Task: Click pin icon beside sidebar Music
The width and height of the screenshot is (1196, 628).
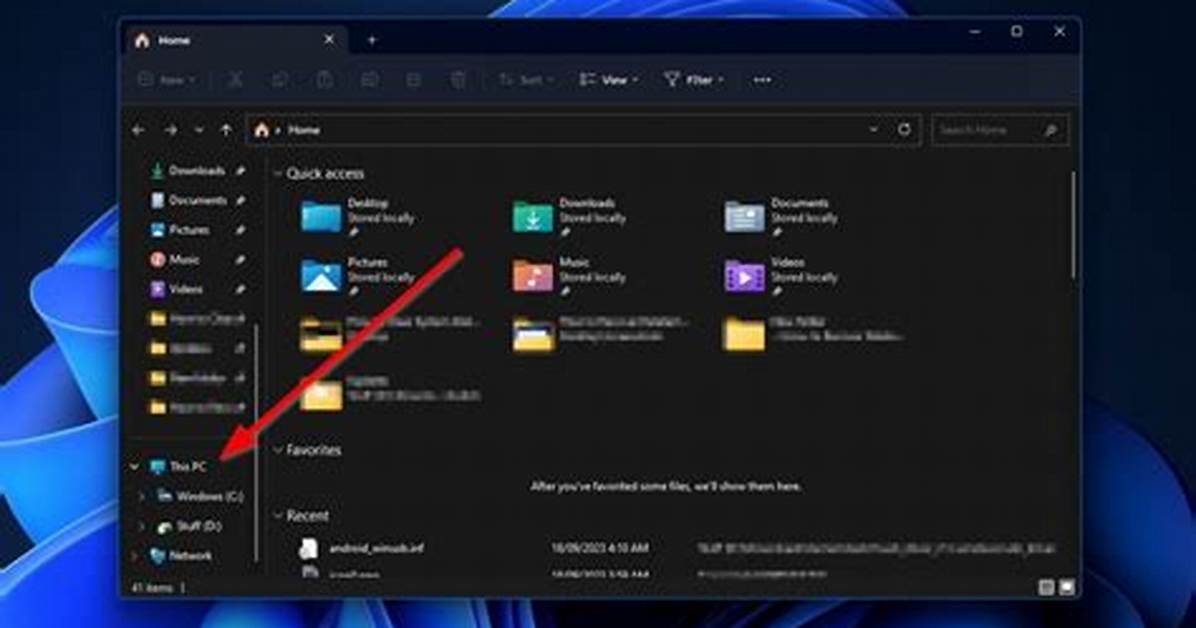Action: [240, 260]
